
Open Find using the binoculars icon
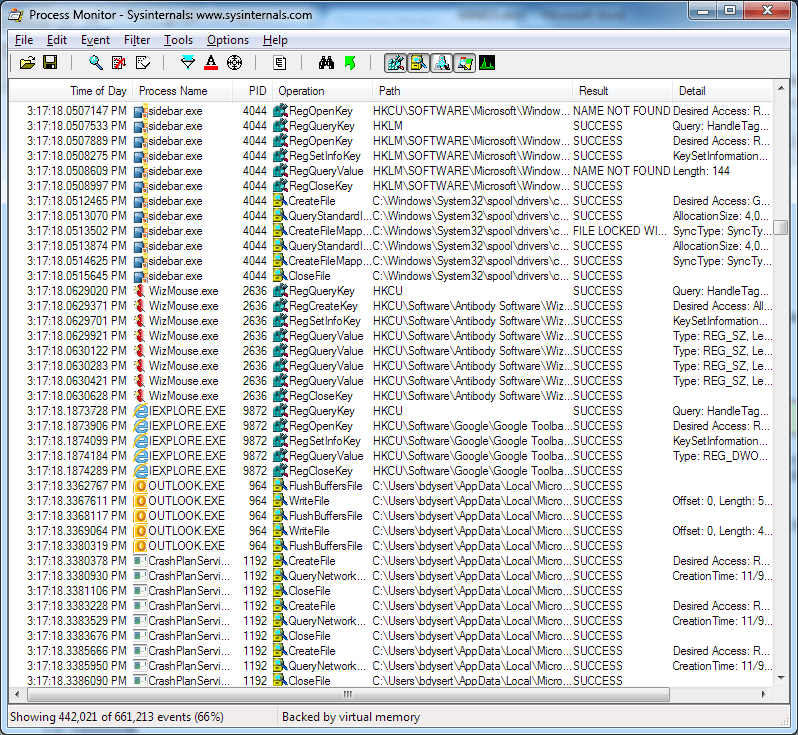point(326,63)
